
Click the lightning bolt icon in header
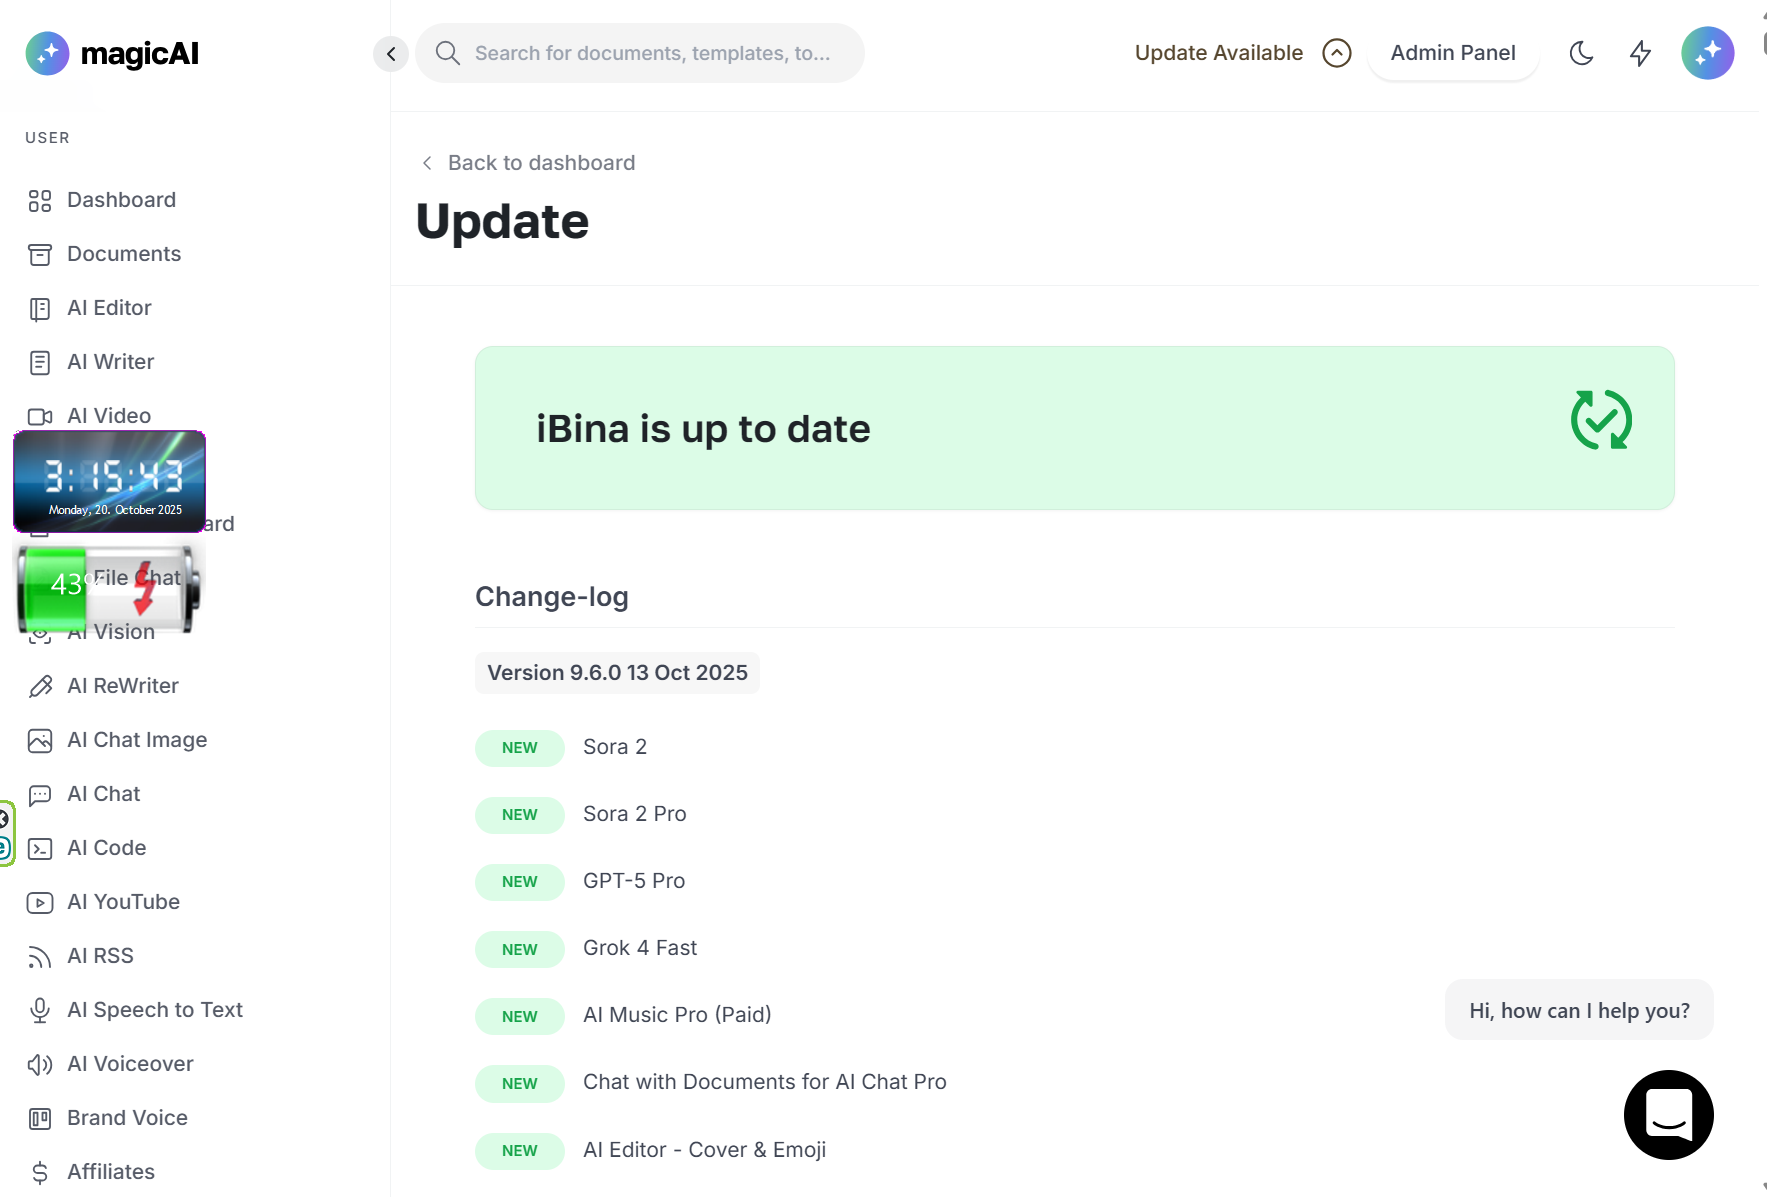point(1640,53)
